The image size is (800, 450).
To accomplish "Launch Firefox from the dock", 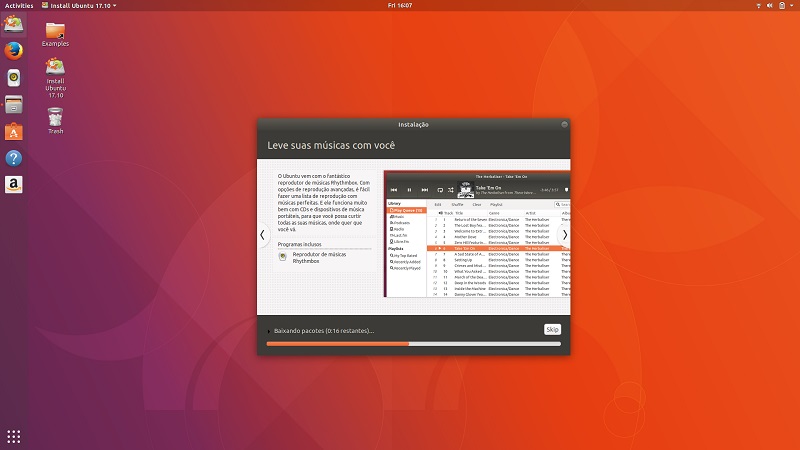I will coord(14,51).
